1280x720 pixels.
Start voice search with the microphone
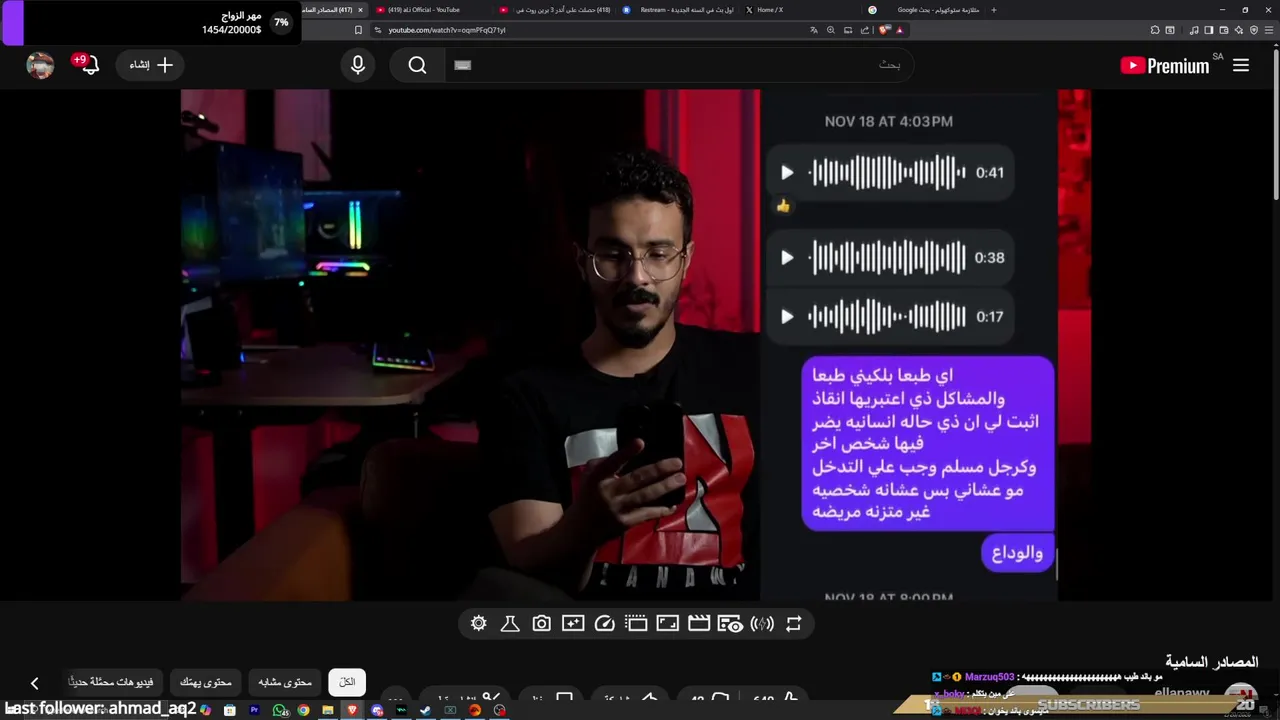[x=358, y=65]
